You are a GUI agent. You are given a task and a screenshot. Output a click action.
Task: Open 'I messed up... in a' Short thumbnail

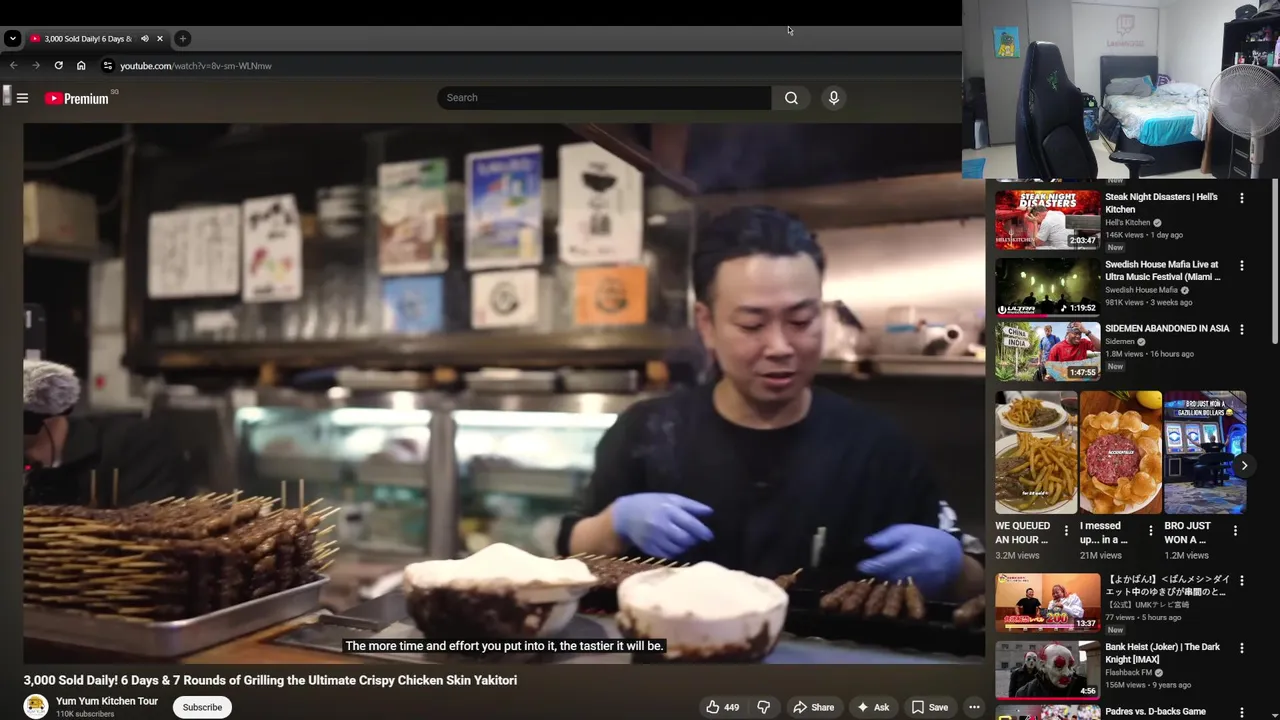[1120, 452]
